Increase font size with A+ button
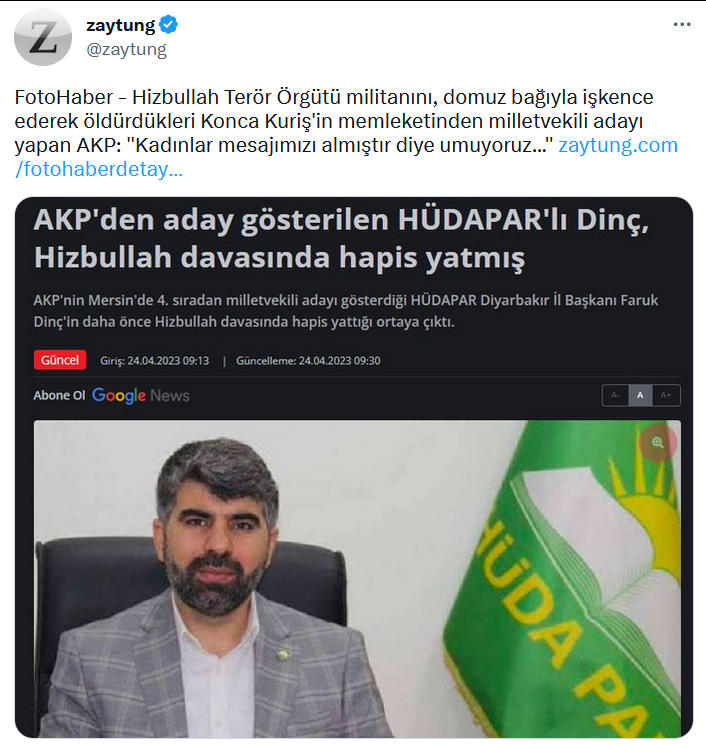 [666, 395]
